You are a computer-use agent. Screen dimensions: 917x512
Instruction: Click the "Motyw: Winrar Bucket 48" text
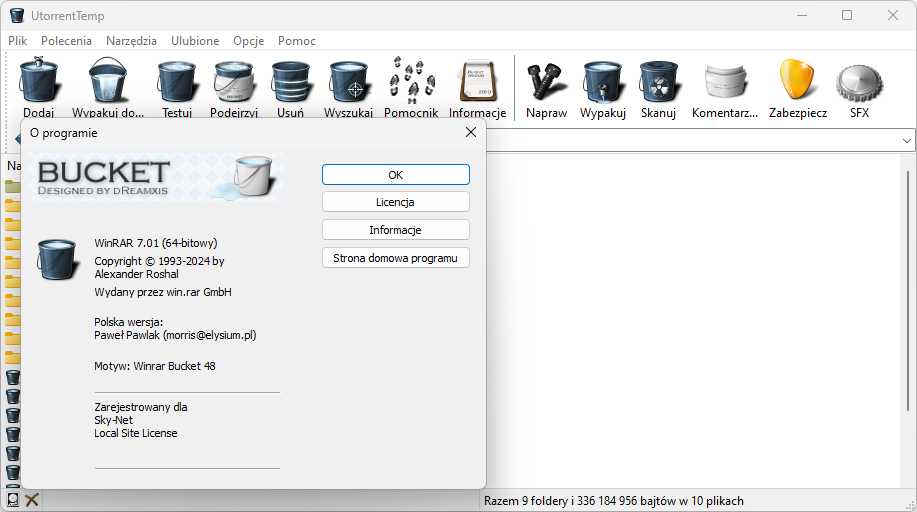coord(154,366)
